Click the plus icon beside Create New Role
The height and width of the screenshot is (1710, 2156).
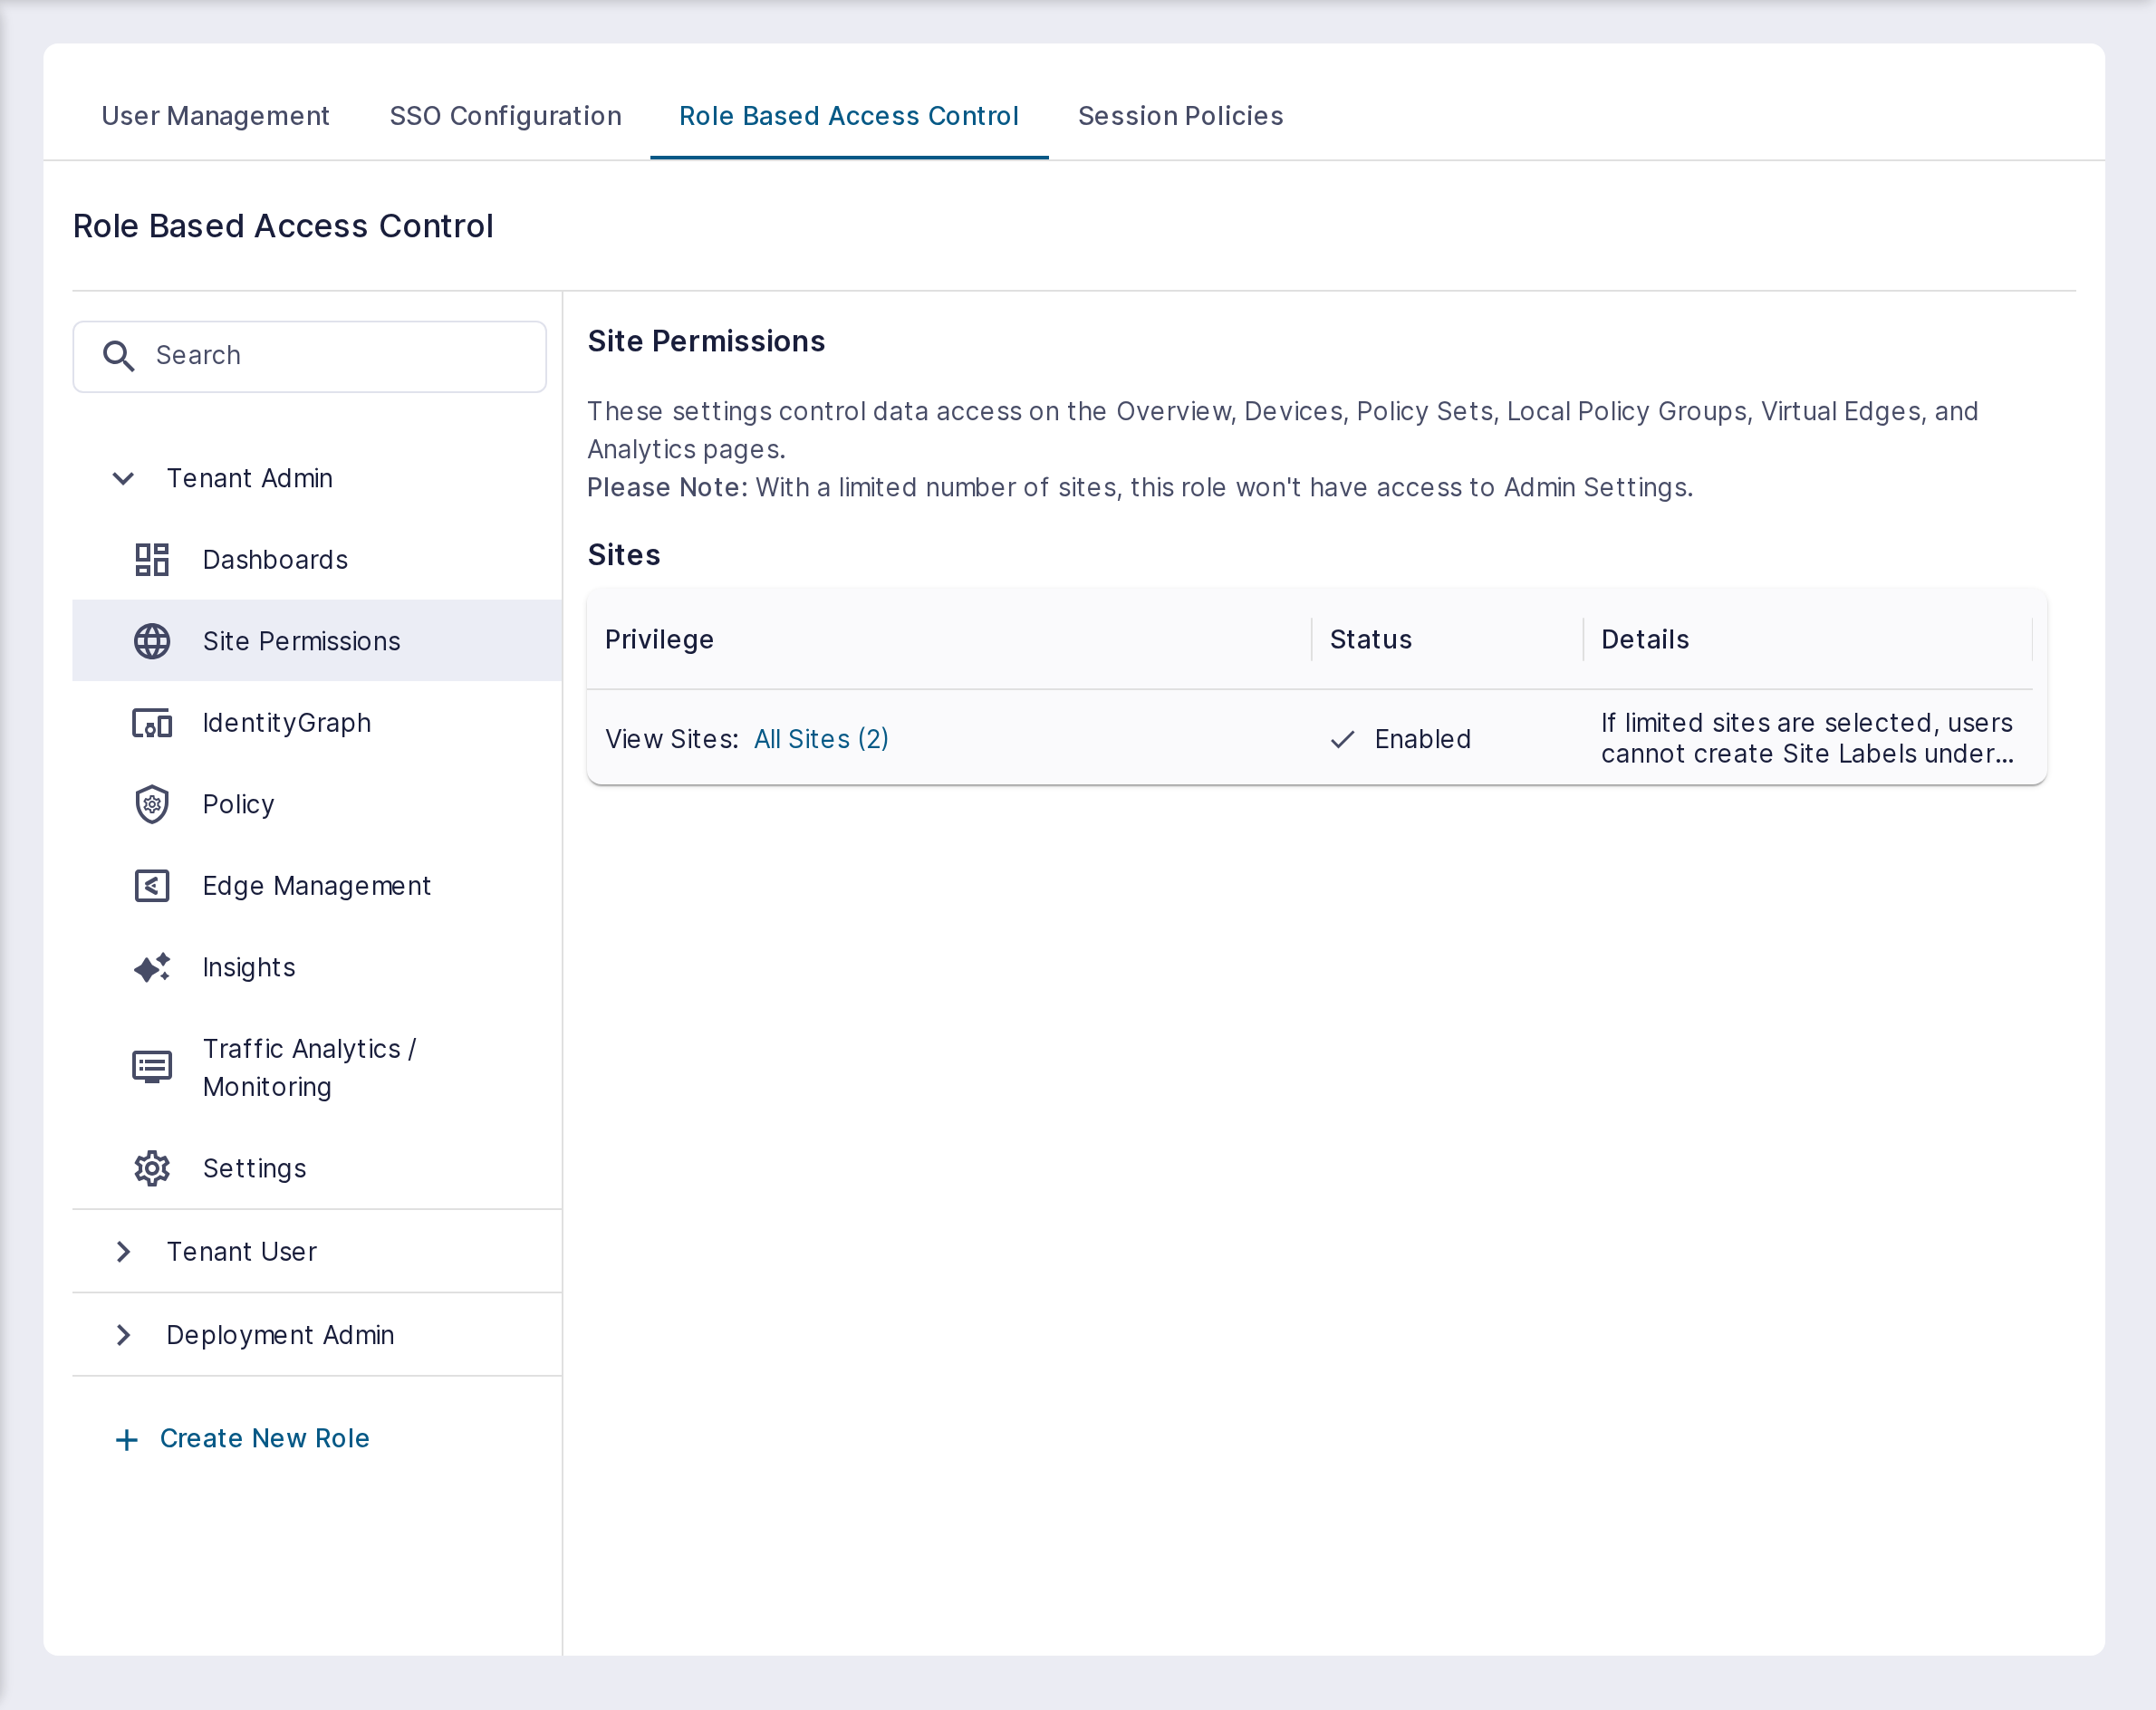127,1439
